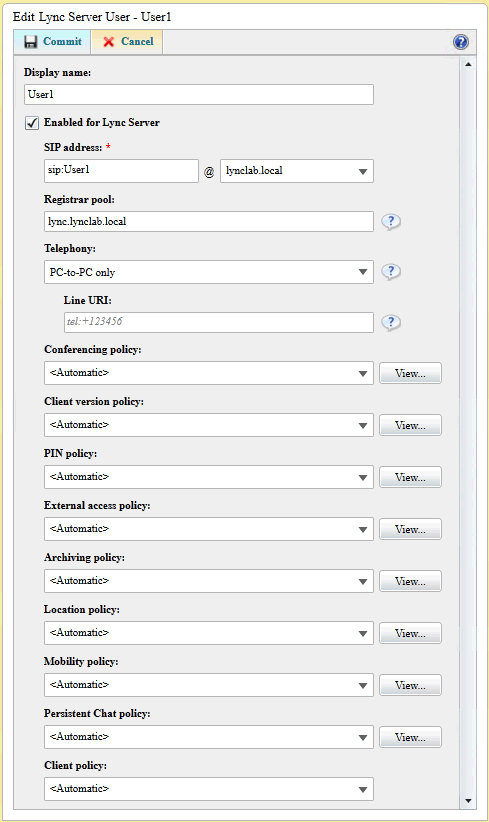Click the scrollbar up arrow

(x=468, y=64)
